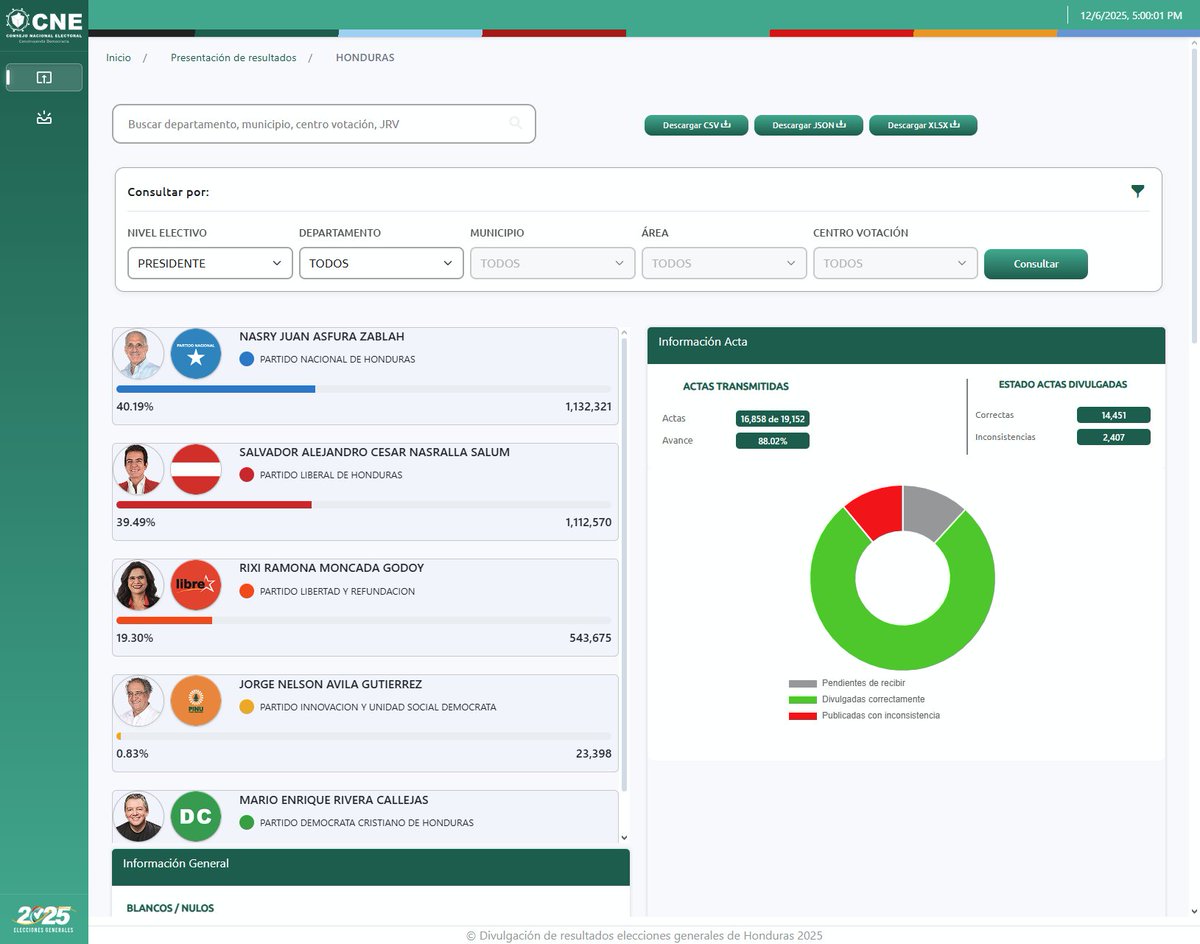
Task: Download results as XLSX
Action: coord(923,125)
